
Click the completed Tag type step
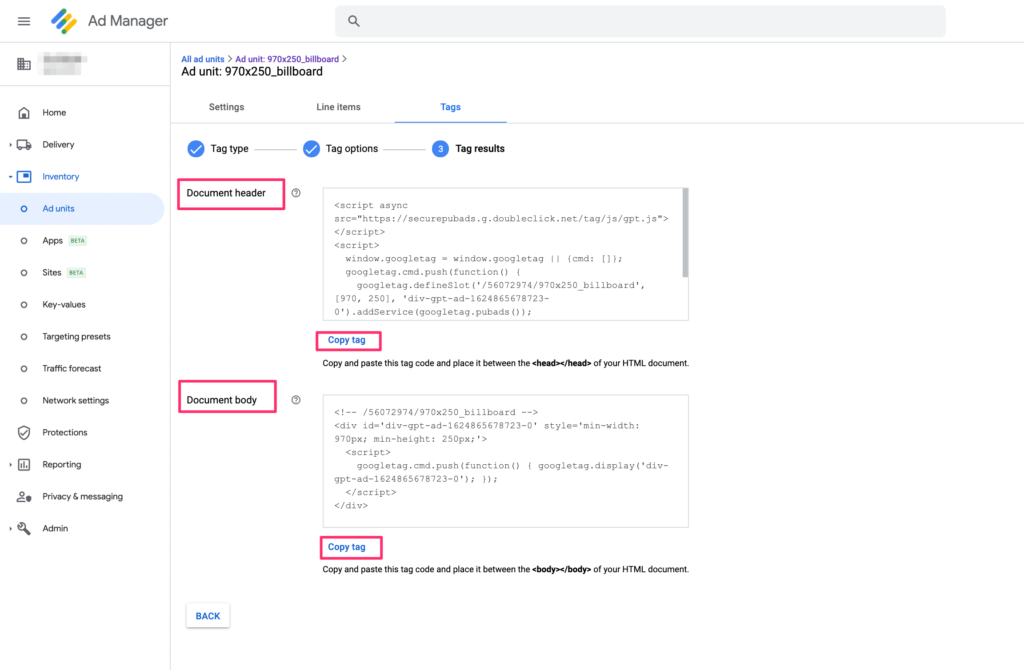tap(196, 148)
